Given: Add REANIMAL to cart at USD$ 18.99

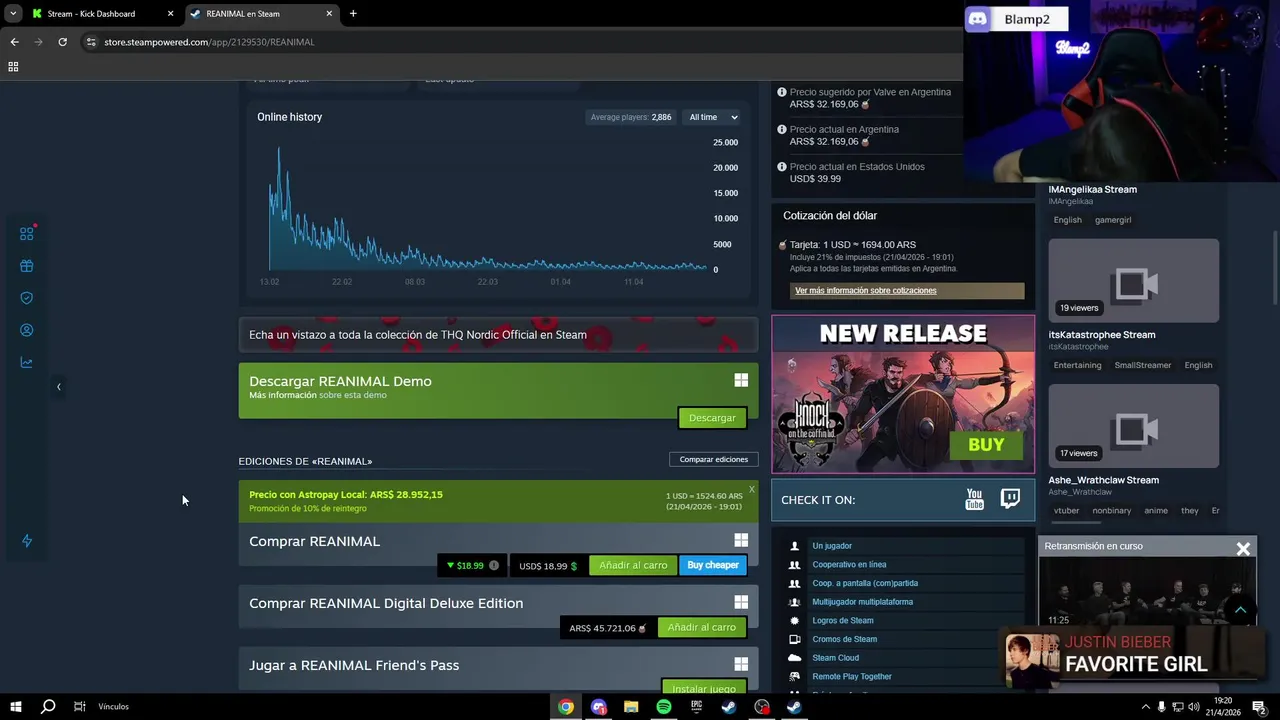Looking at the screenshot, I should coord(633,565).
